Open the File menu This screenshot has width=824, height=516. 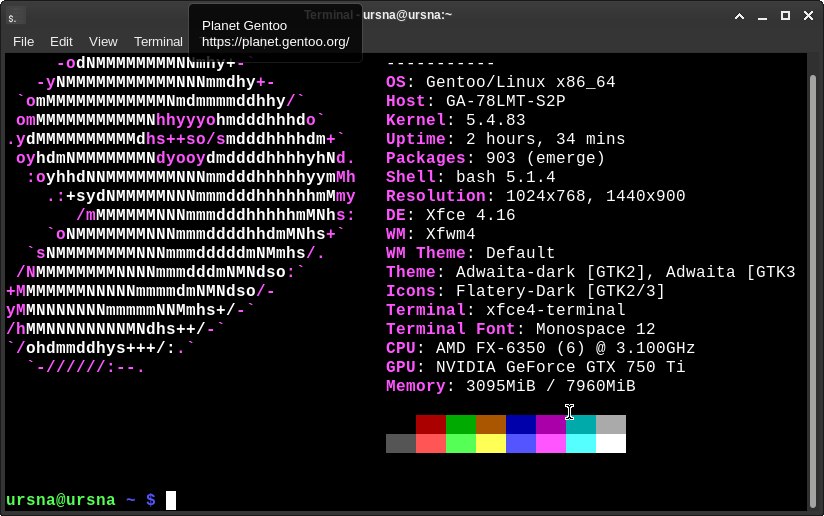coord(24,42)
